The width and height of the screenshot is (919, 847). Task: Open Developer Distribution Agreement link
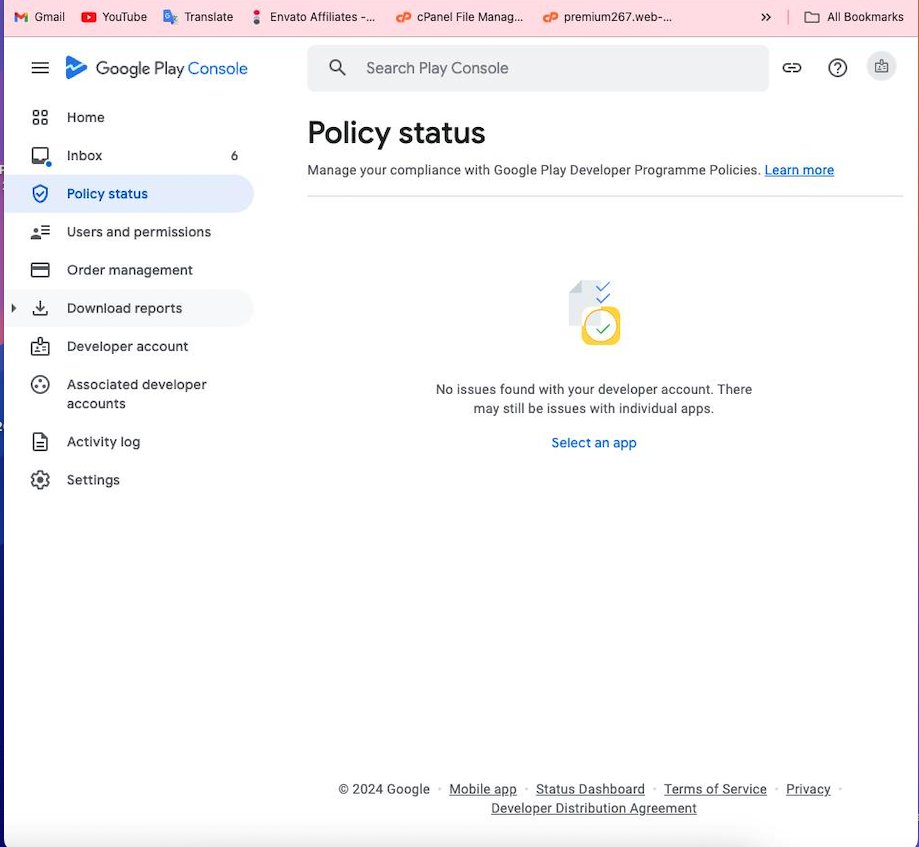coord(594,808)
